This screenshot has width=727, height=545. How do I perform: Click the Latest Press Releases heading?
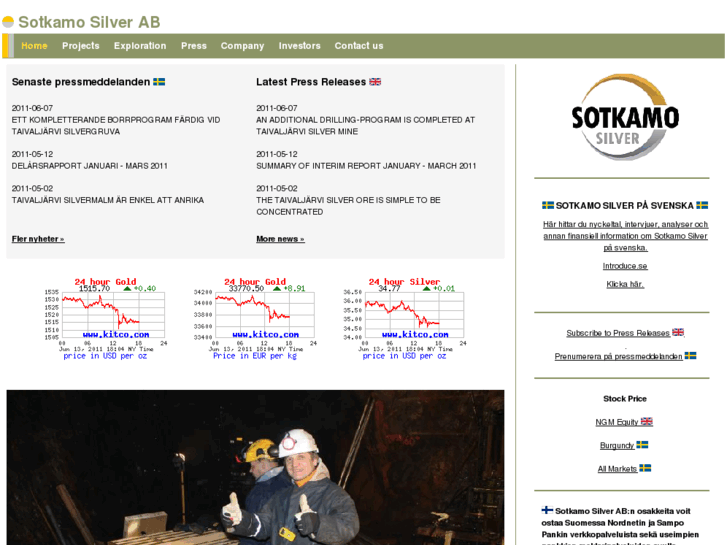(x=311, y=82)
